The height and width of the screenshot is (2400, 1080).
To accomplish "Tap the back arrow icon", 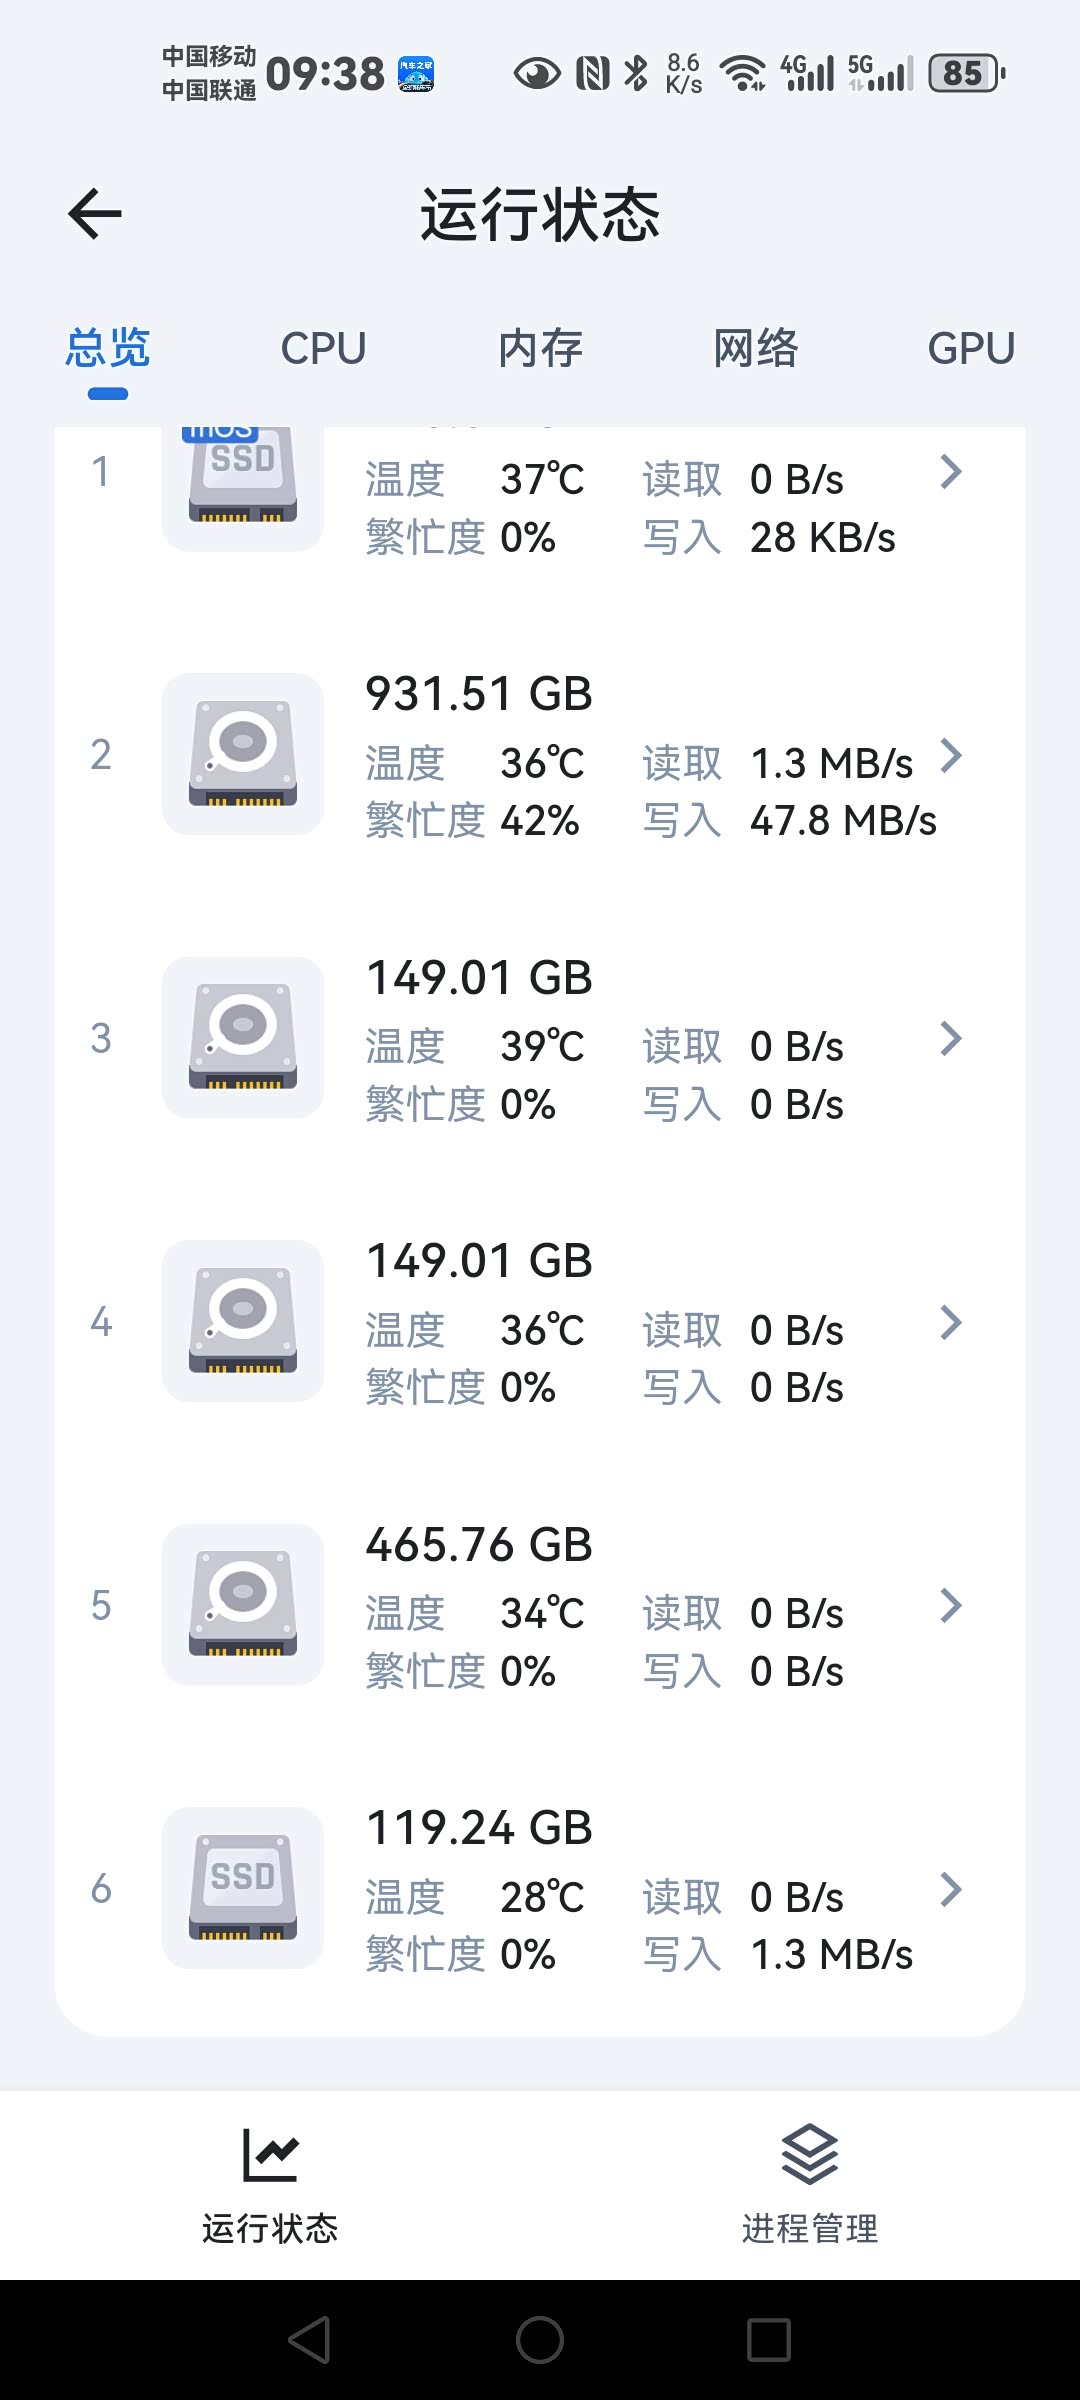I will pos(95,214).
